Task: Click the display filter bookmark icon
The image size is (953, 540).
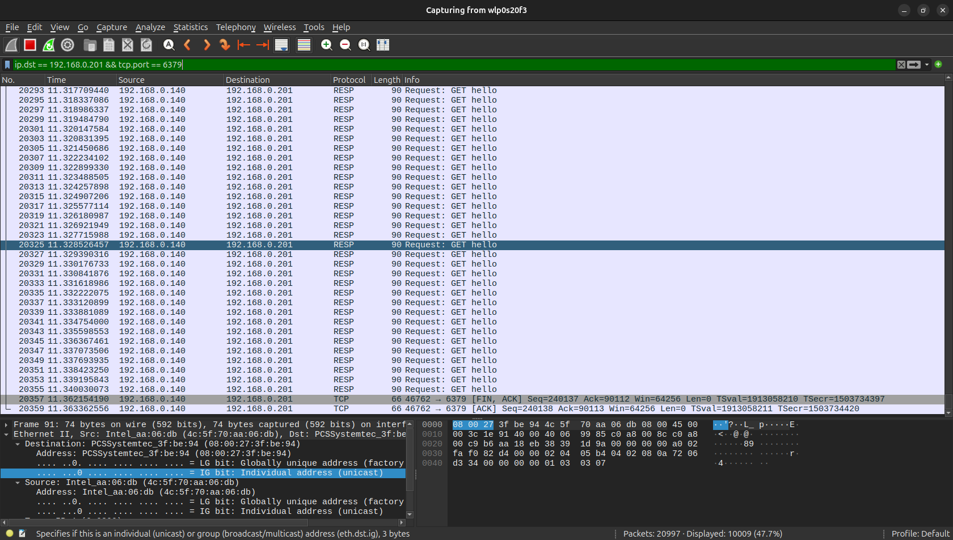Action: [8, 65]
